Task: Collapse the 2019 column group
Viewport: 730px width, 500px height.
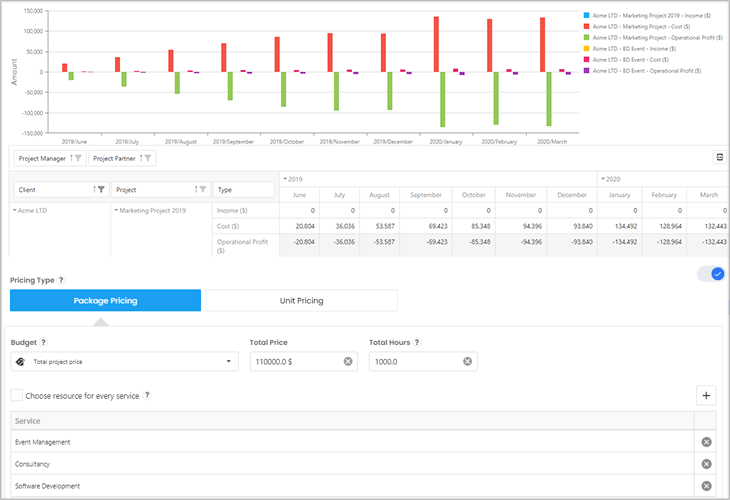Action: point(285,179)
